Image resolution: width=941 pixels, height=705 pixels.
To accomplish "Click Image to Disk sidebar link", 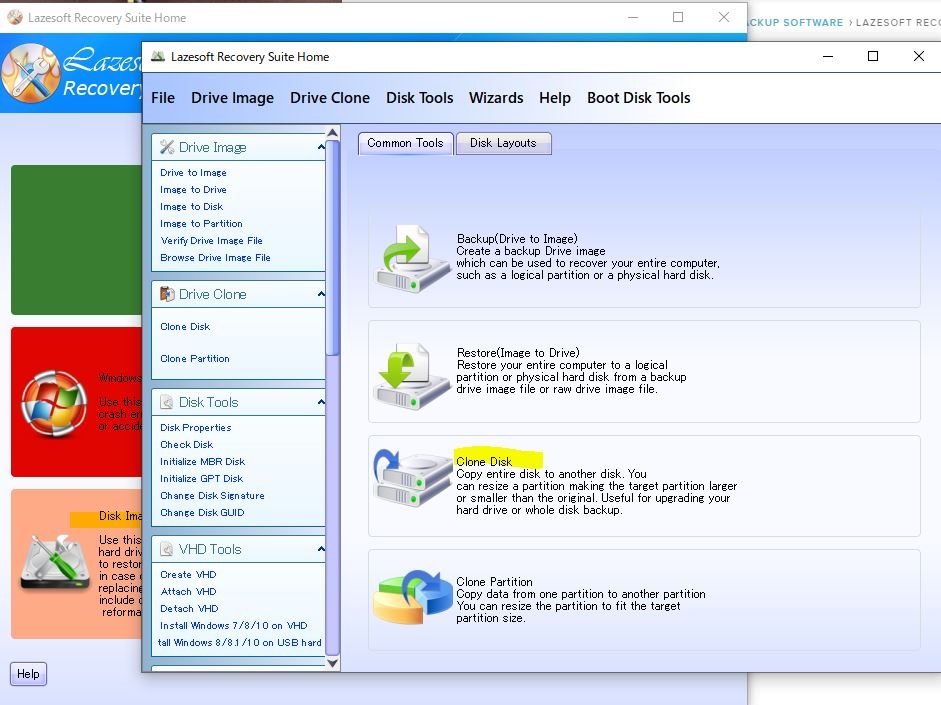I will (191, 206).
